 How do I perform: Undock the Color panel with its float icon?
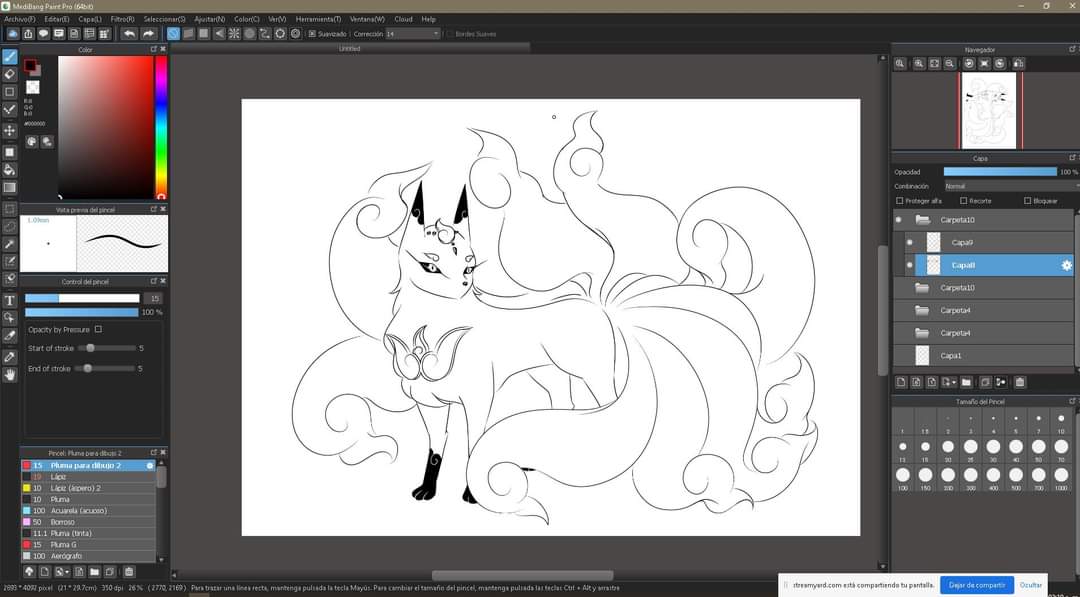tap(154, 49)
